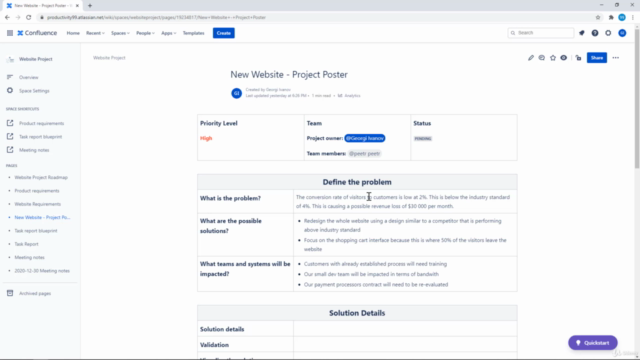Open Meeting notes page under Pages
Screen dimensions: 640x360
click(29, 258)
